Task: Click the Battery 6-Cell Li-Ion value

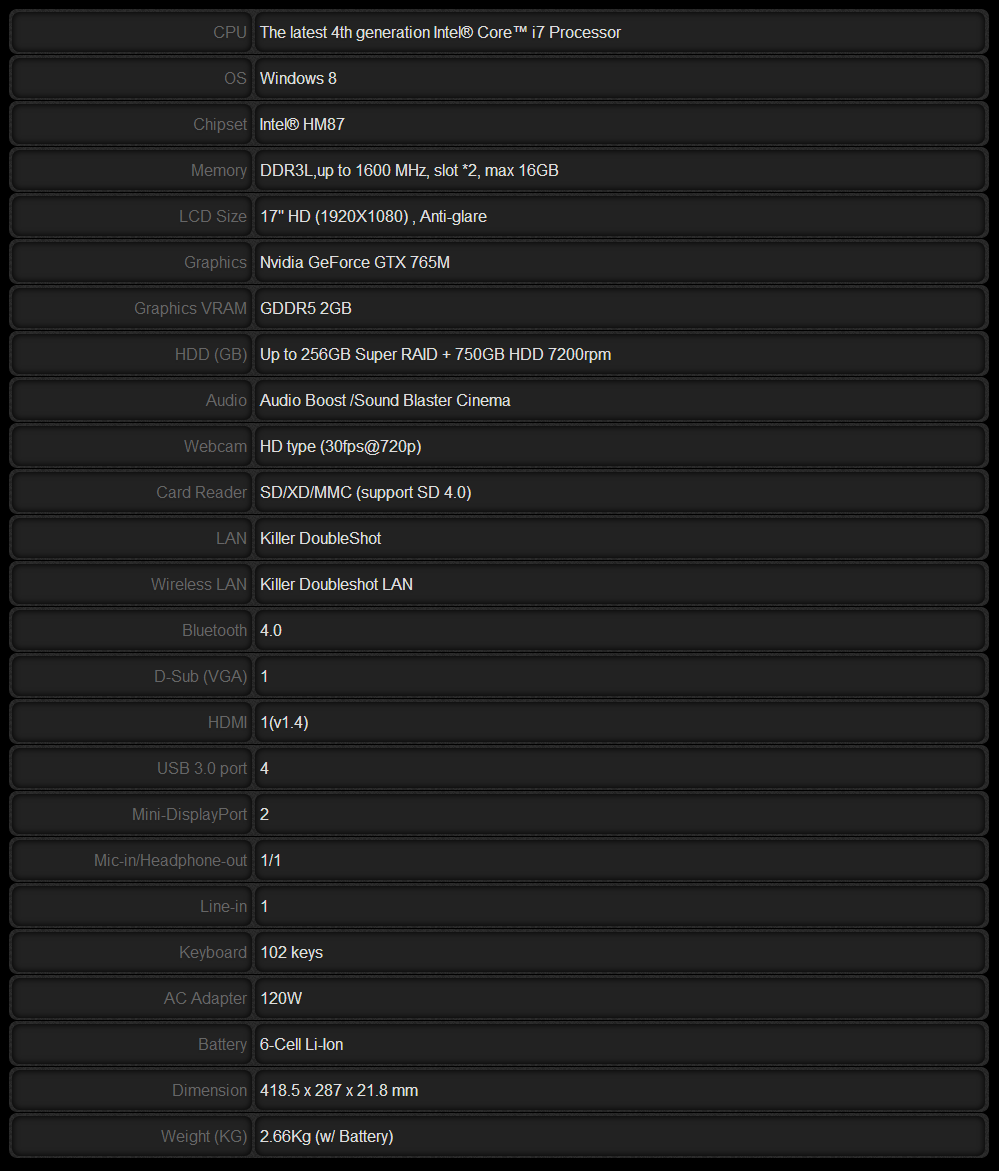Action: (301, 1044)
